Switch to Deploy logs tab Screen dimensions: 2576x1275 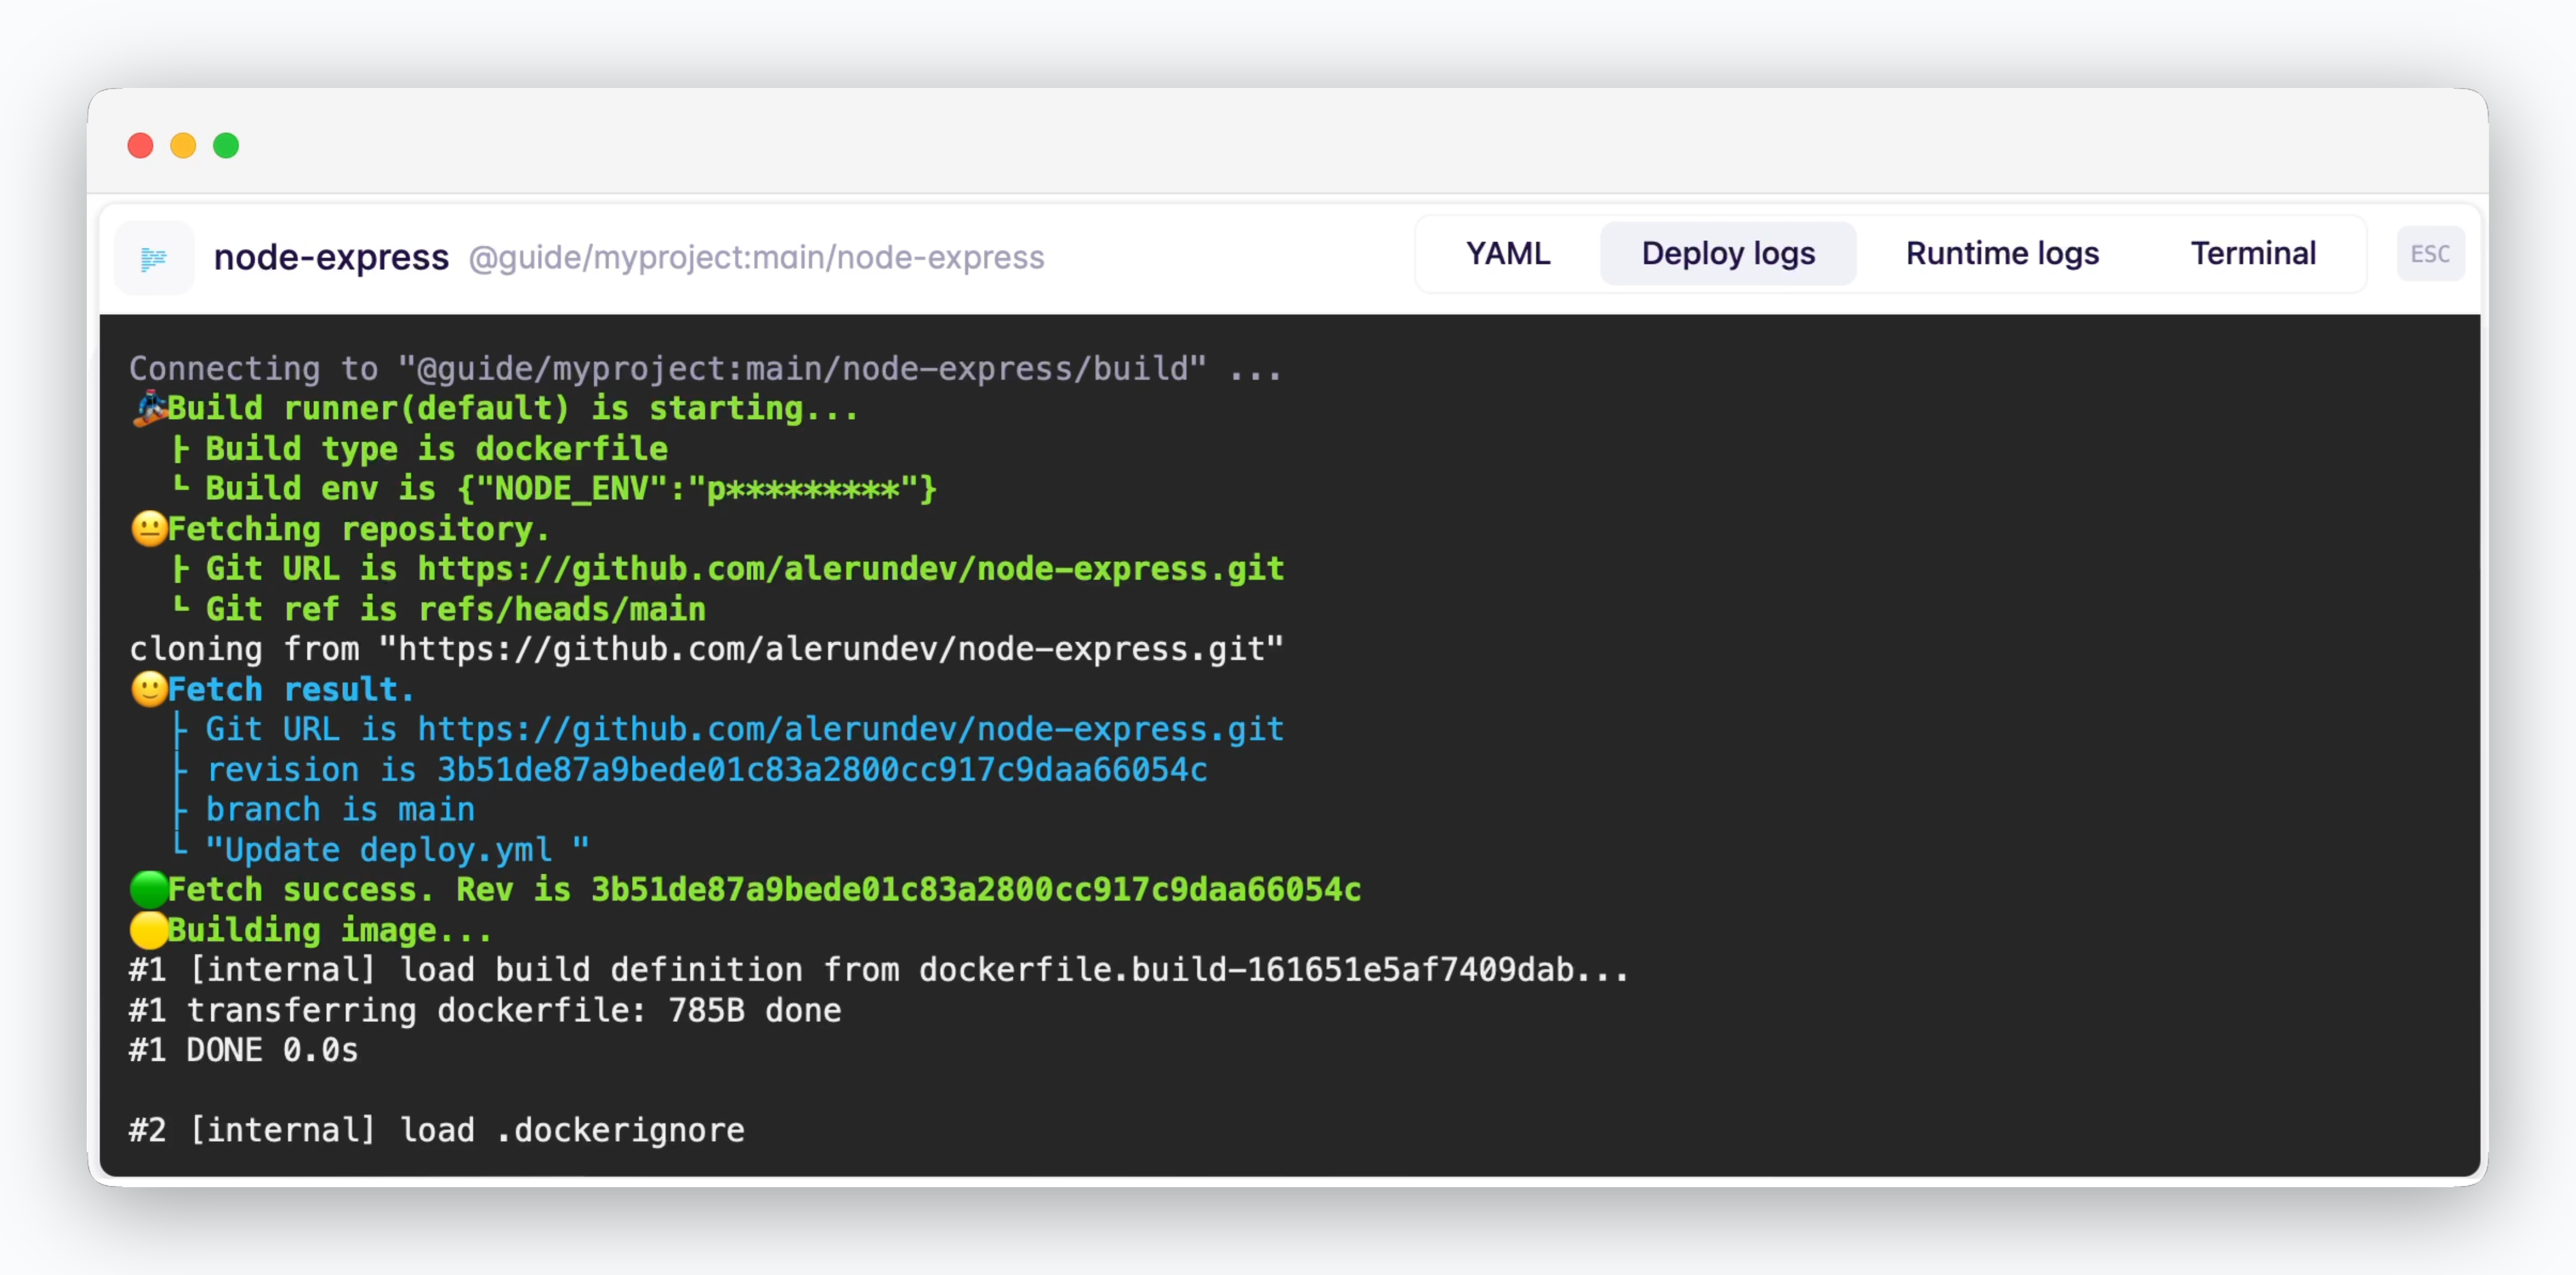click(1727, 254)
